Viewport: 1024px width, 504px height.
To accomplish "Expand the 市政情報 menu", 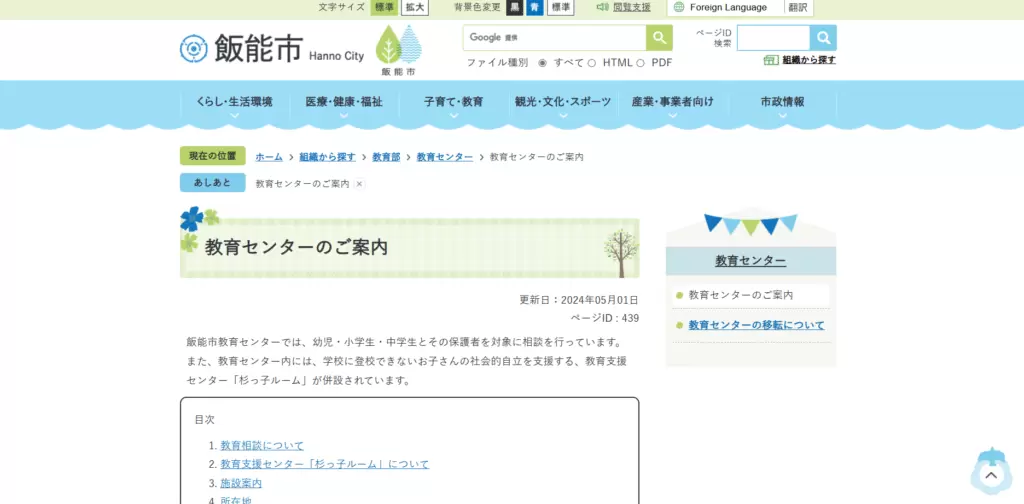I will 782,104.
